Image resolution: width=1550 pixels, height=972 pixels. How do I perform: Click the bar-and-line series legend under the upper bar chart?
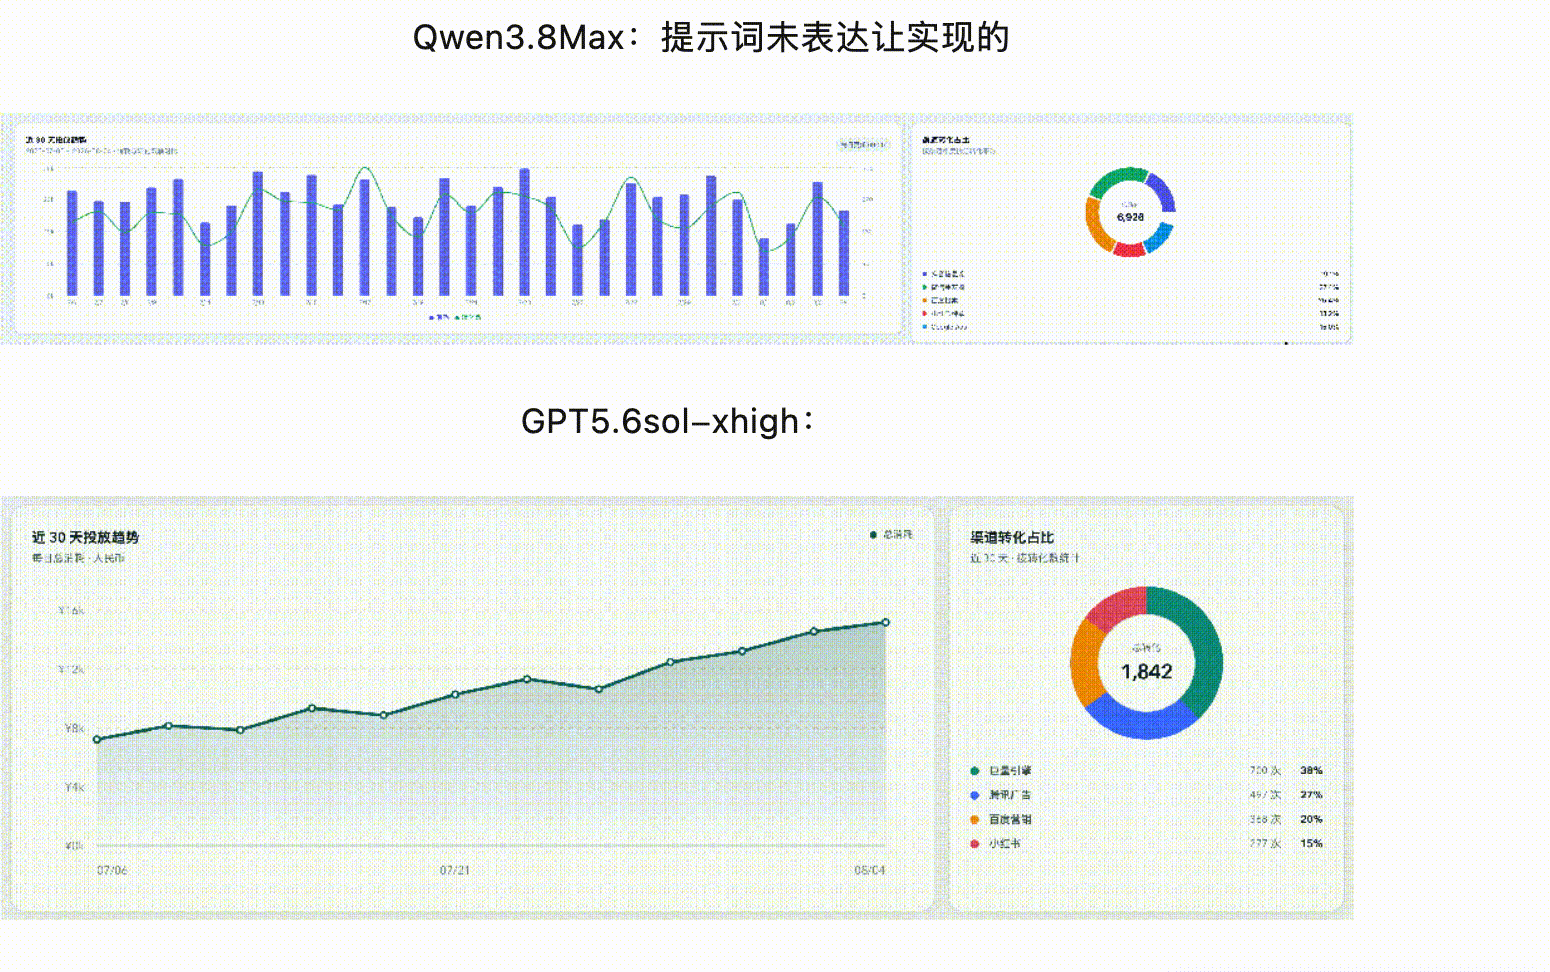click(x=455, y=317)
